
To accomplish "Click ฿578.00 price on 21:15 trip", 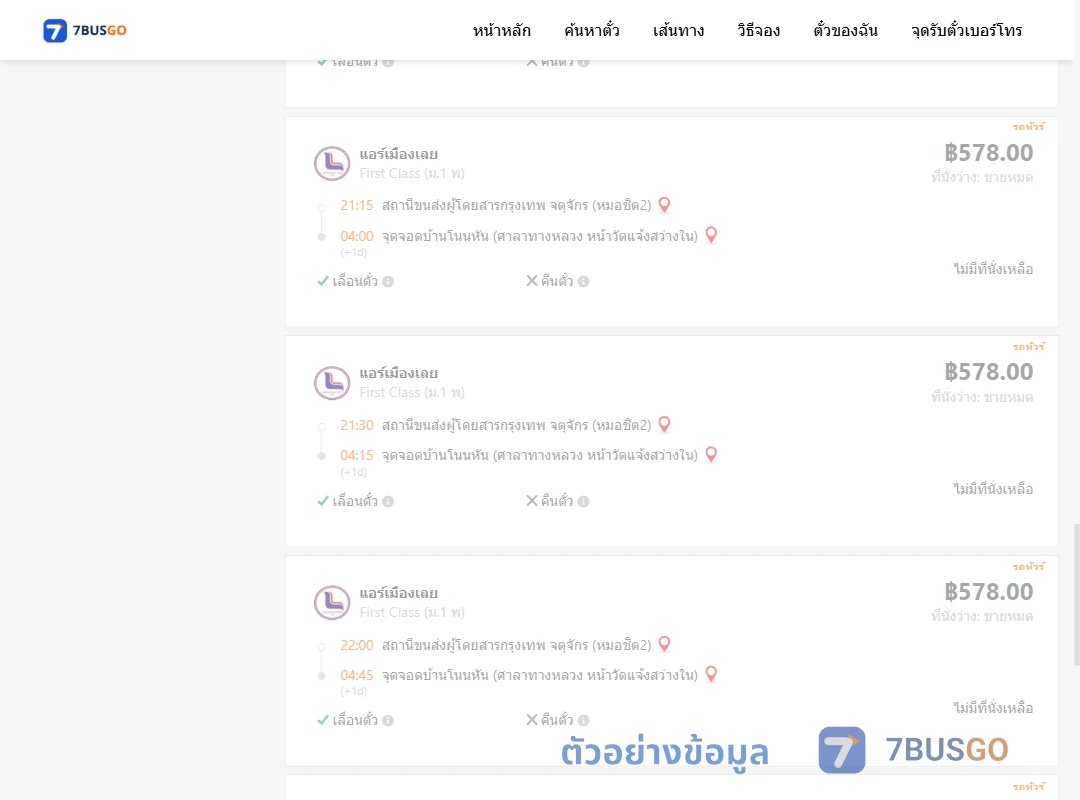I will (x=988, y=152).
